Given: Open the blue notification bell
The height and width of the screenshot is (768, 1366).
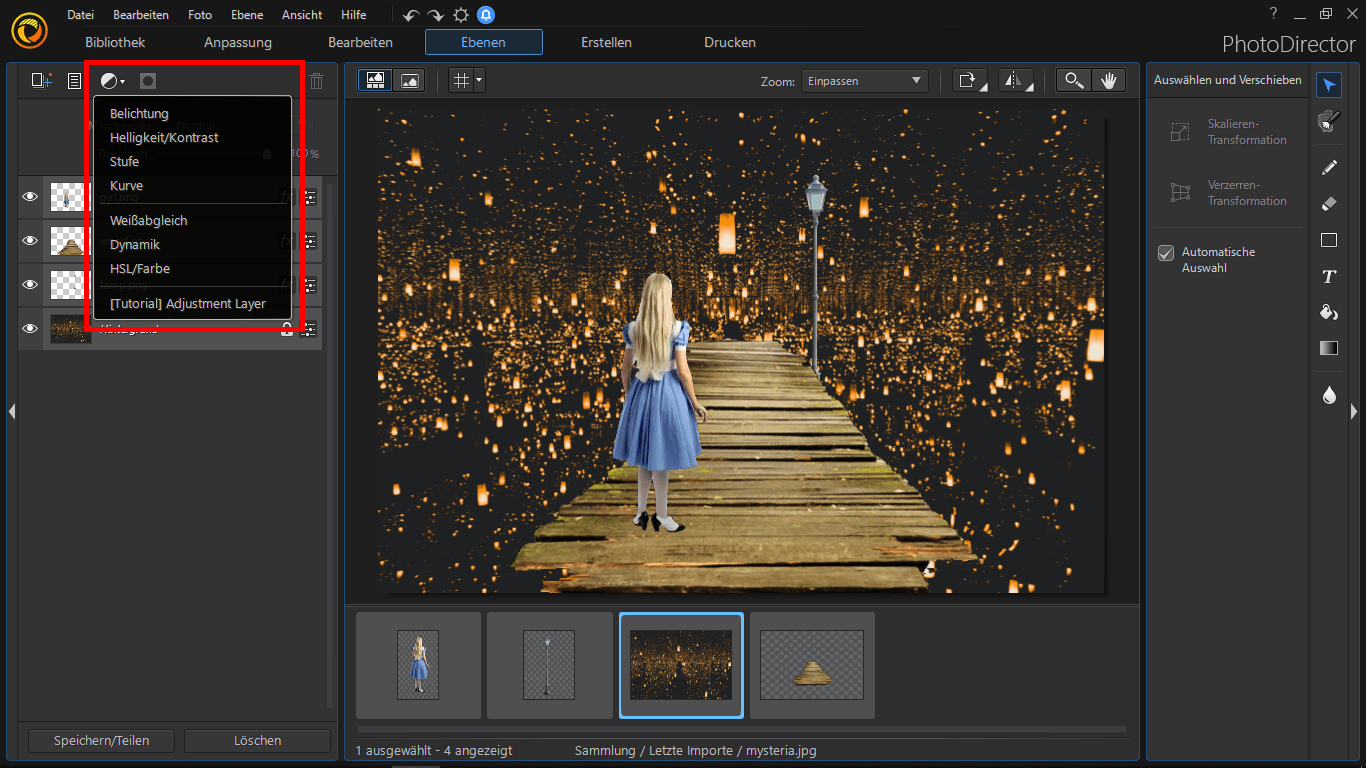Looking at the screenshot, I should pyautogui.click(x=485, y=15).
